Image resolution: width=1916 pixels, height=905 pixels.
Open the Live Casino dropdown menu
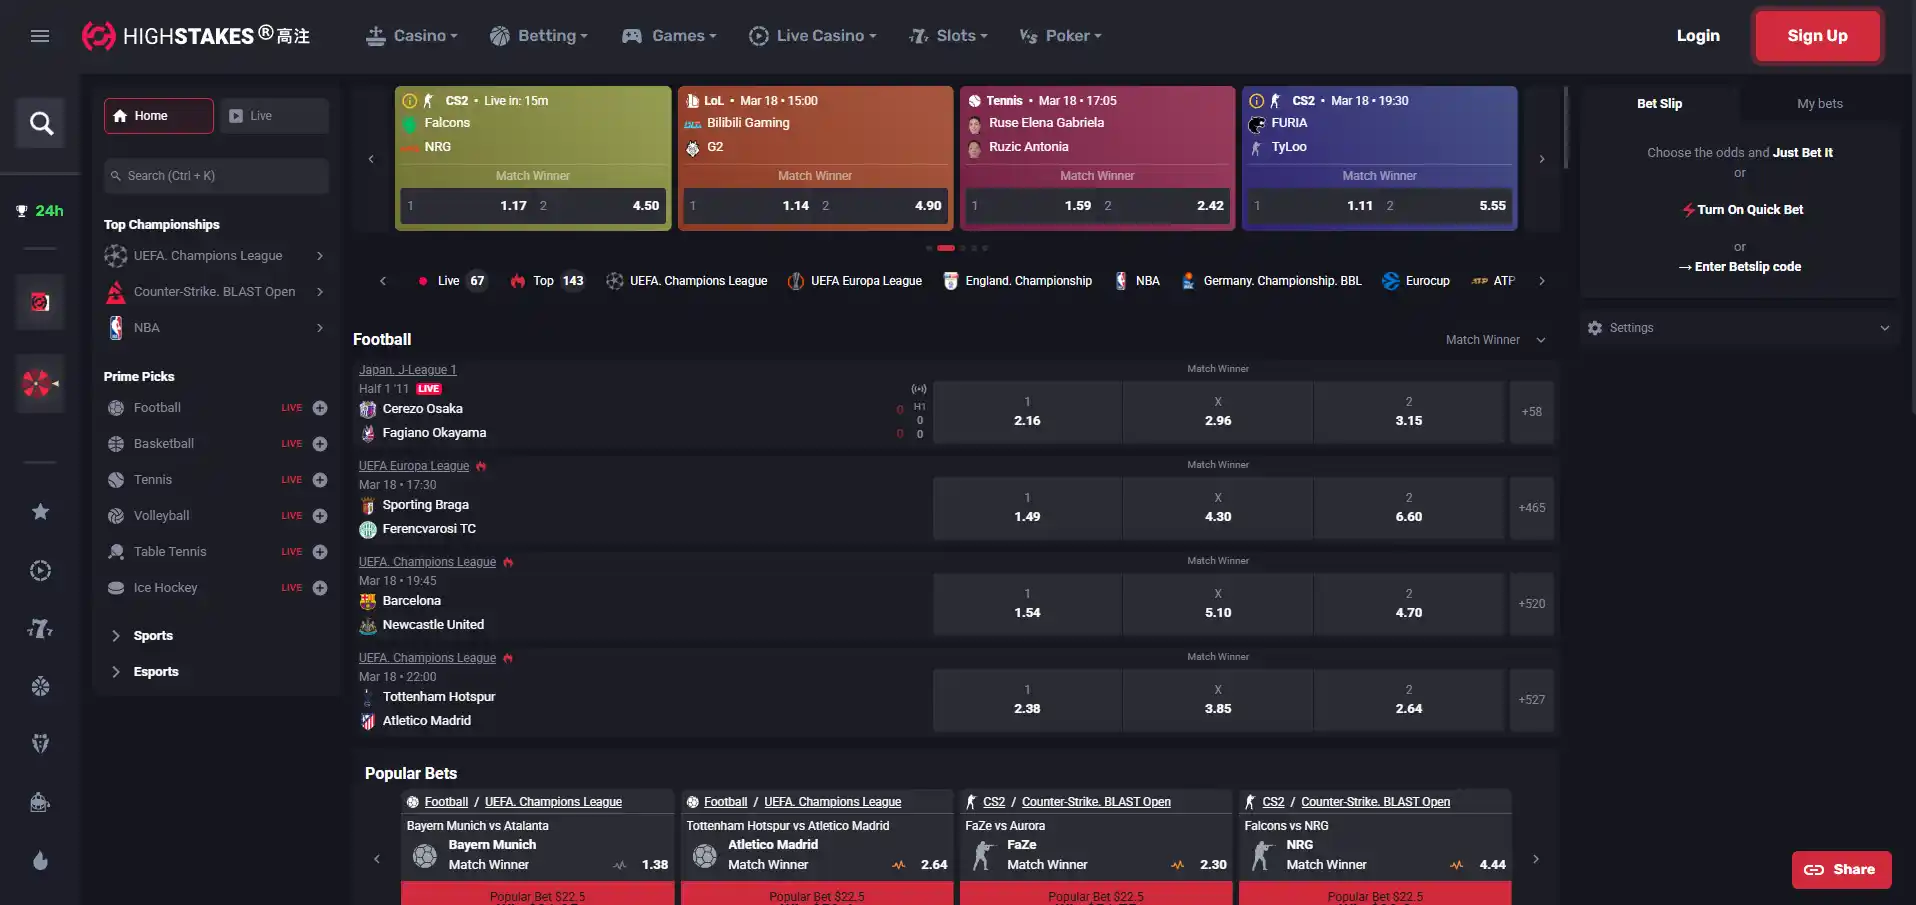coord(812,36)
